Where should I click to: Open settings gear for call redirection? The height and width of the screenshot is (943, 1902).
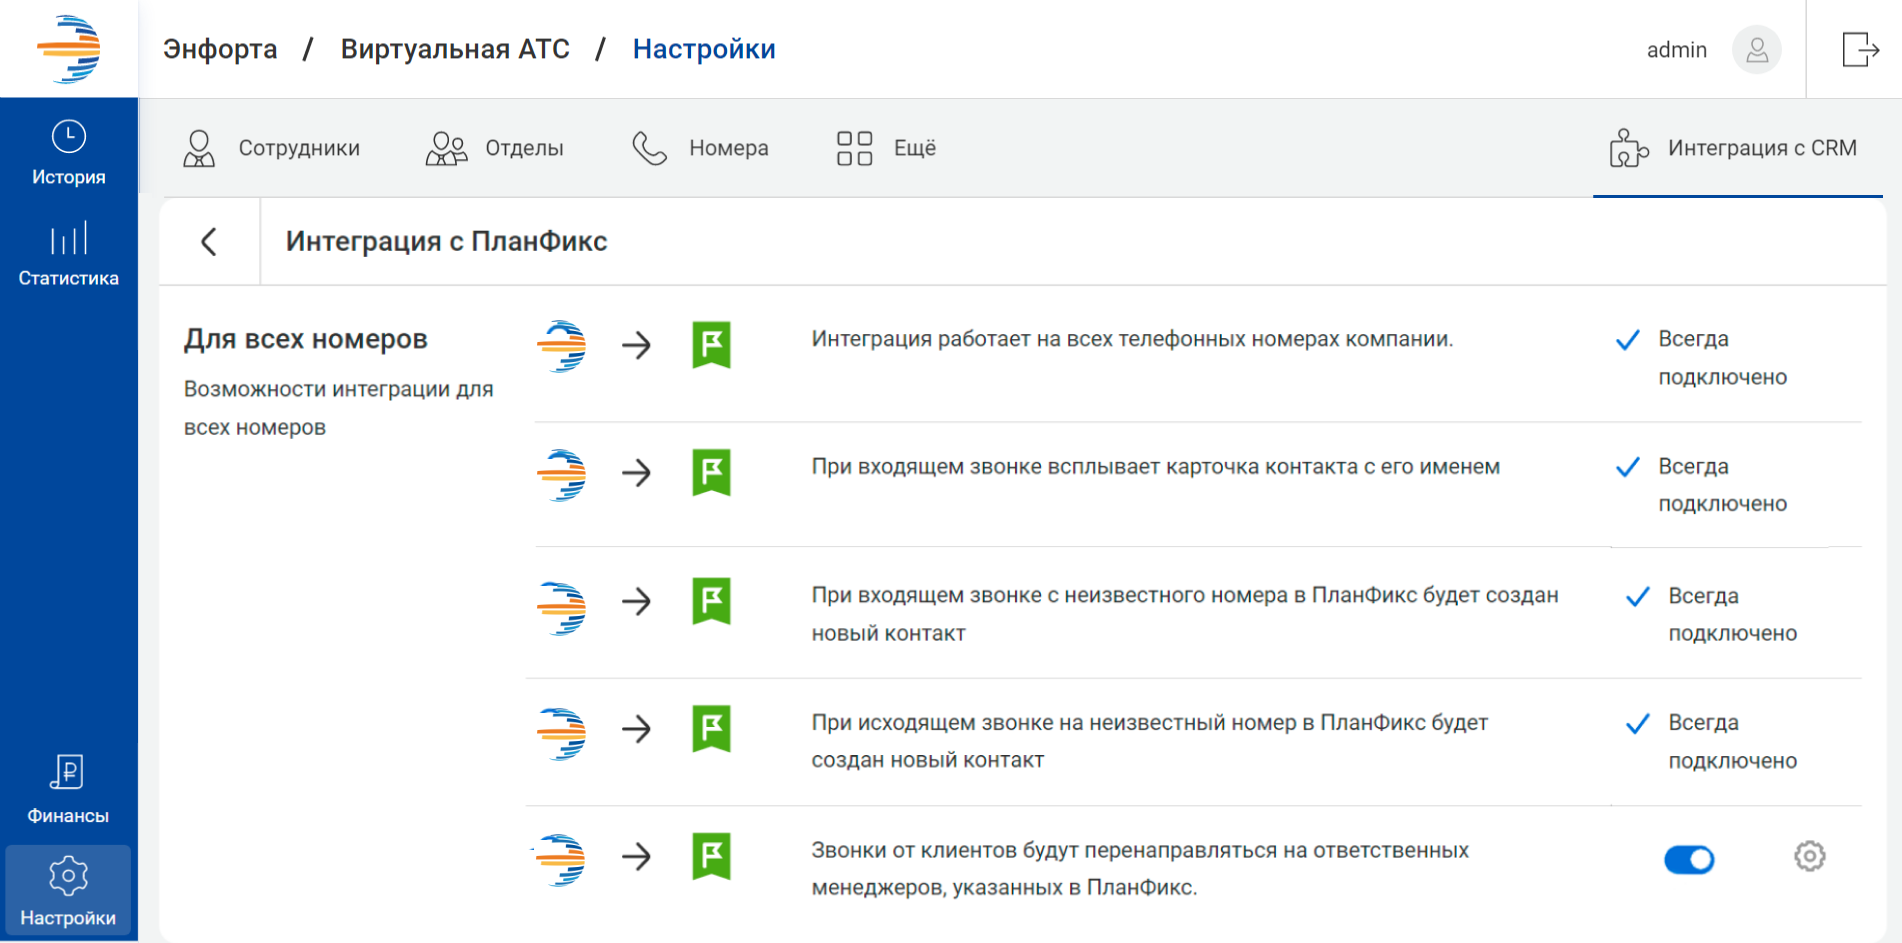tap(1809, 856)
